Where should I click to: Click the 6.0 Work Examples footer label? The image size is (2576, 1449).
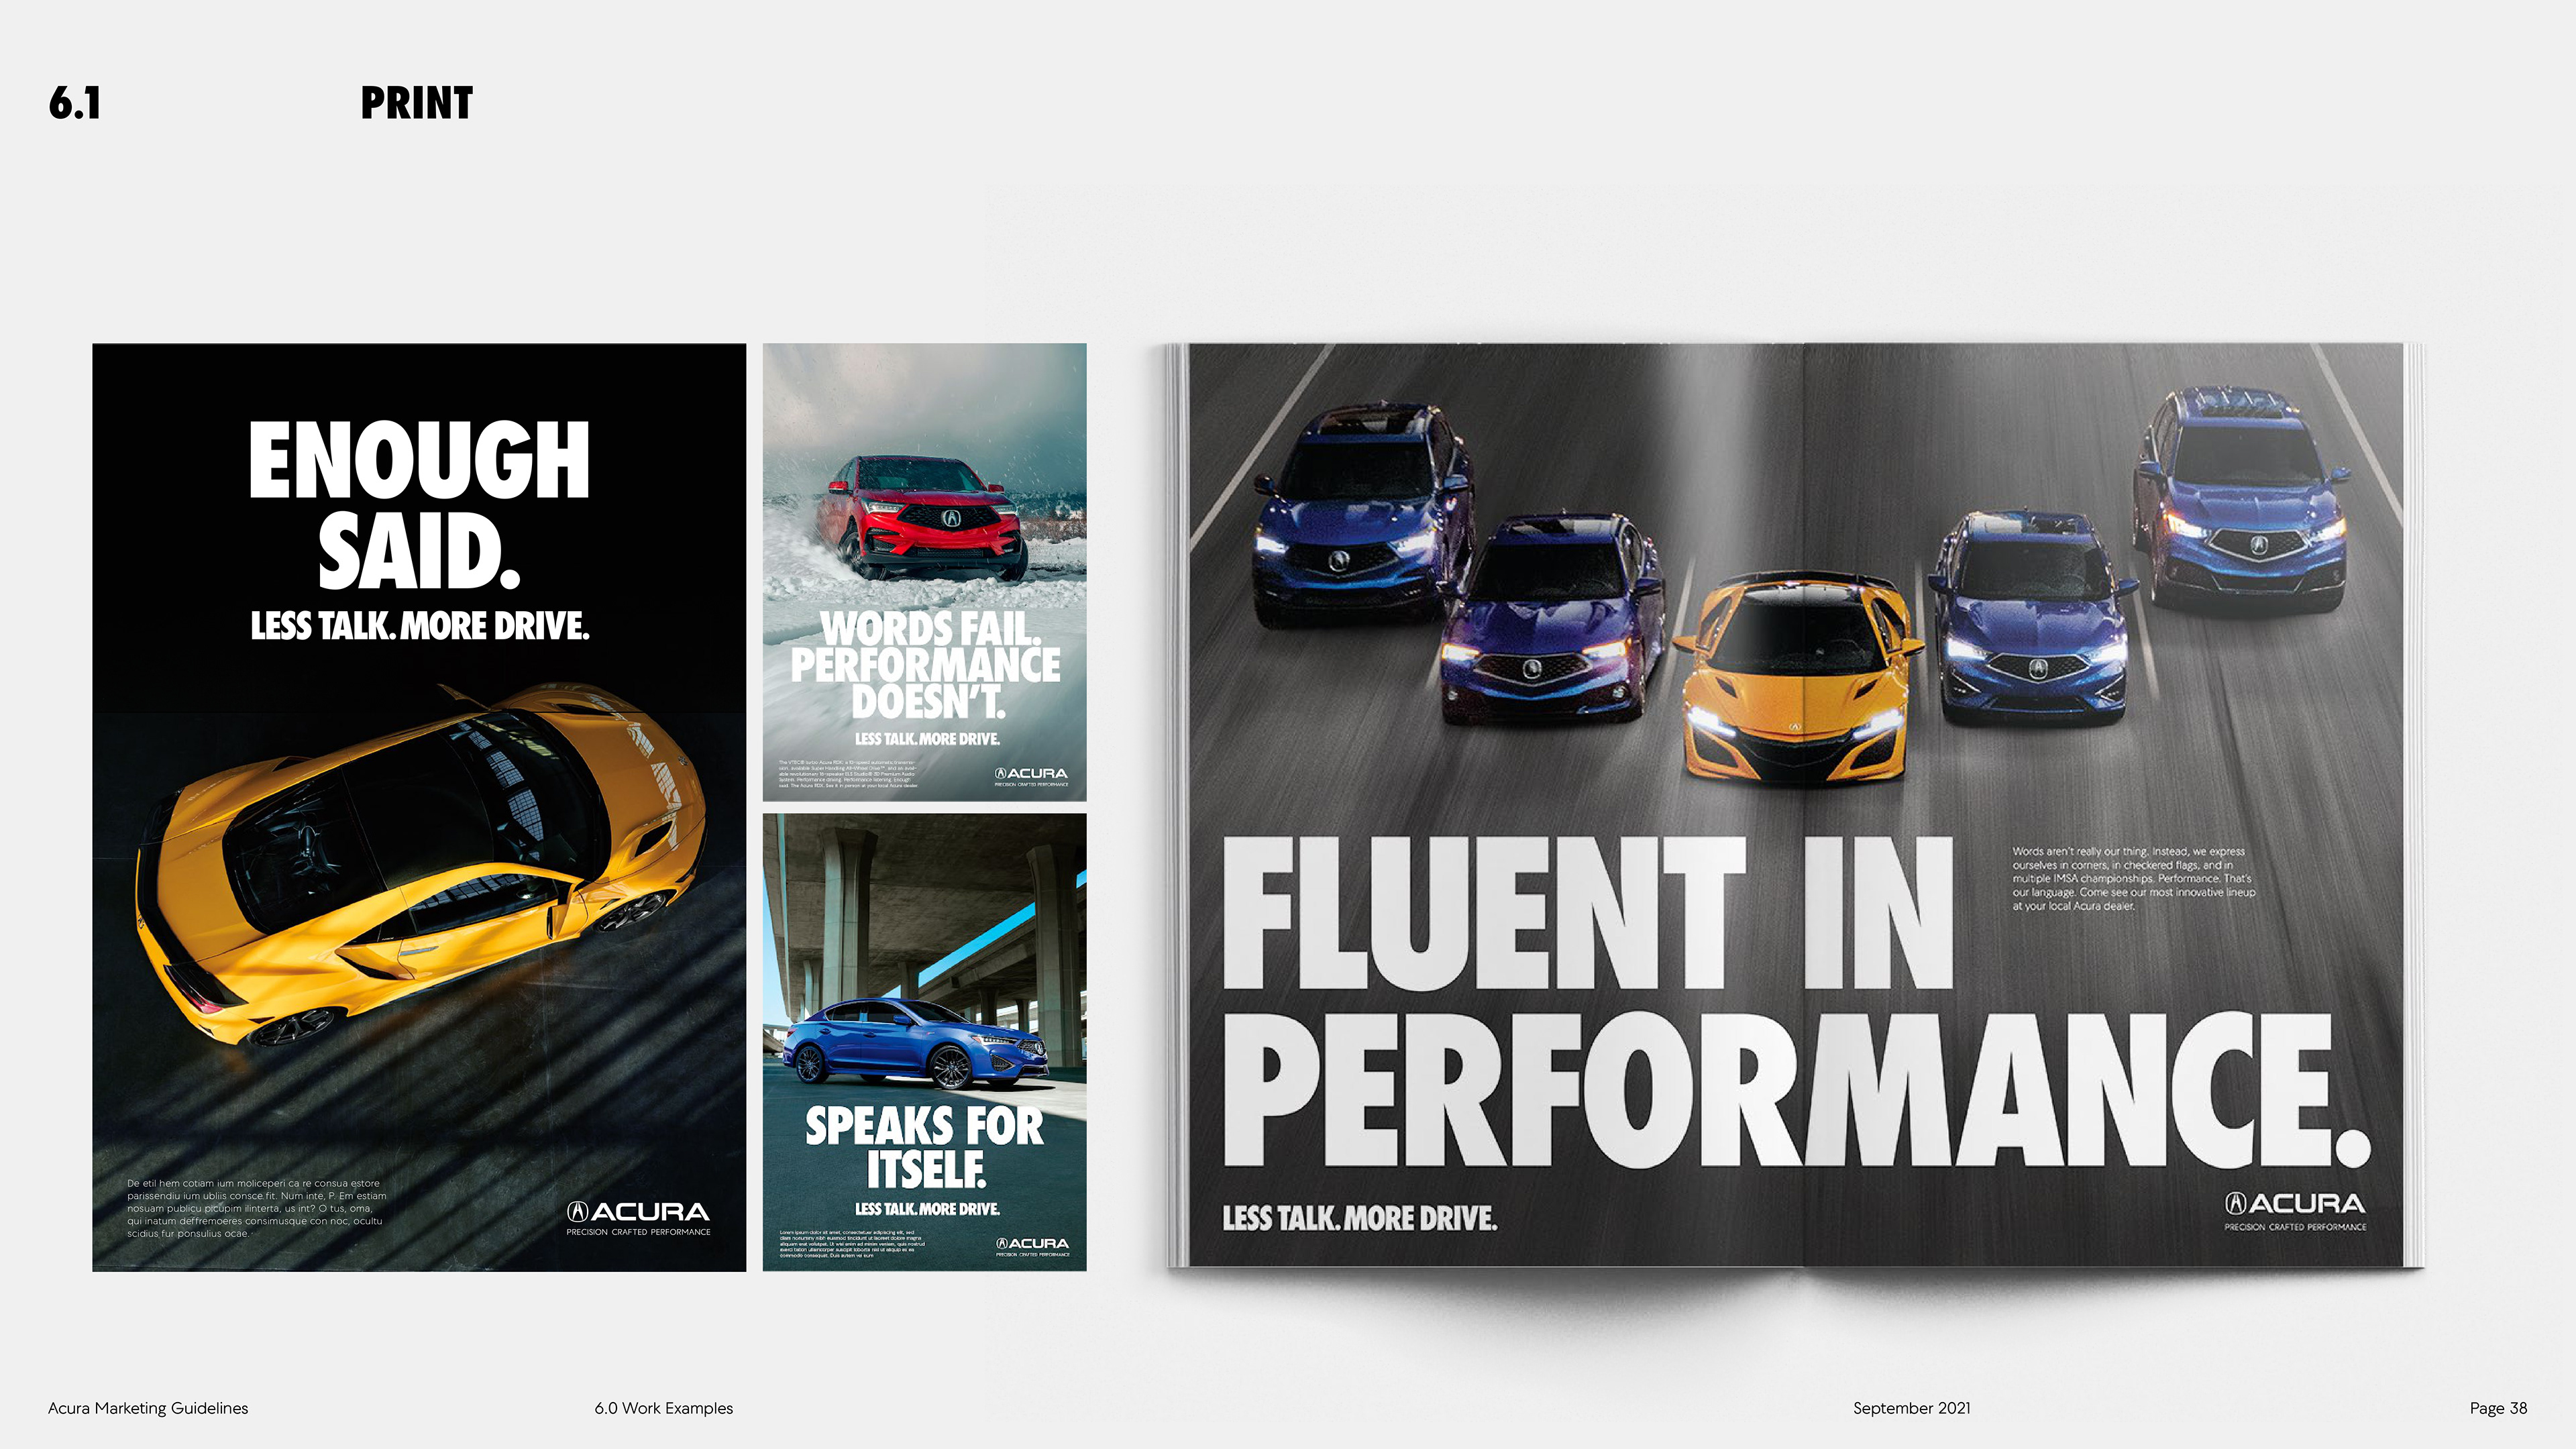point(663,1408)
